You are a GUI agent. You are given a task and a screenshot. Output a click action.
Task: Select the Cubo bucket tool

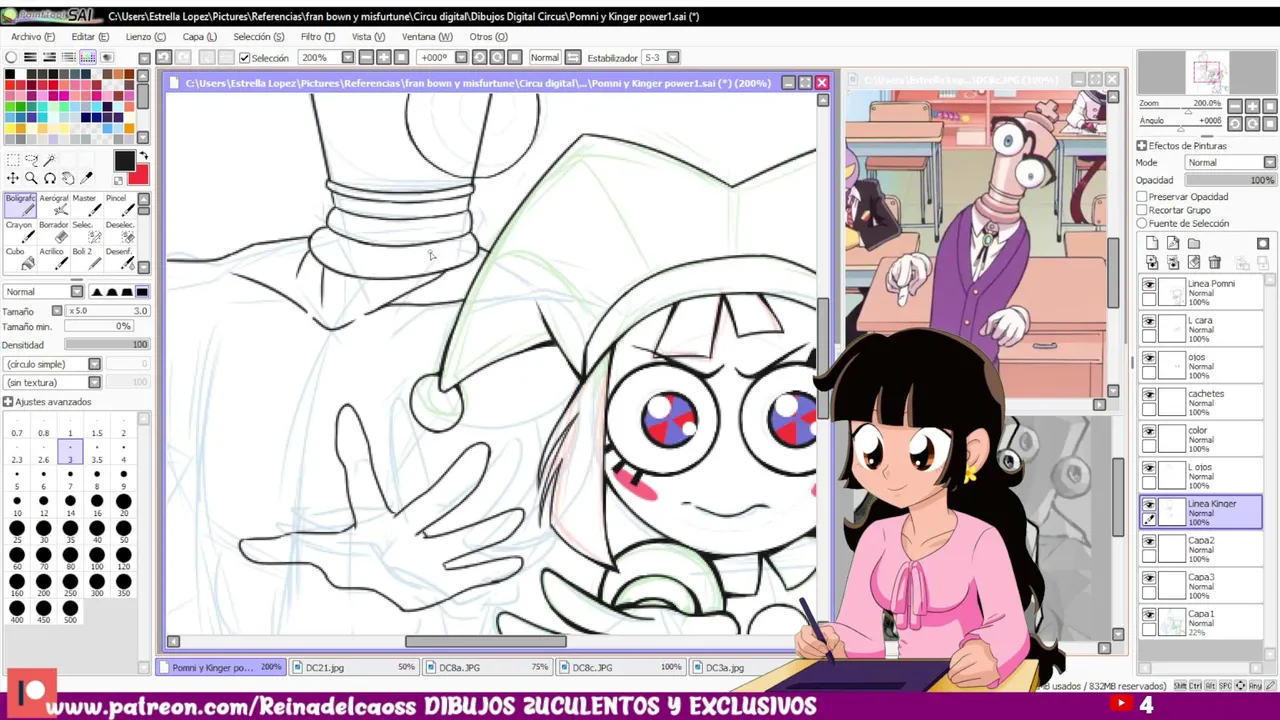pos(20,258)
